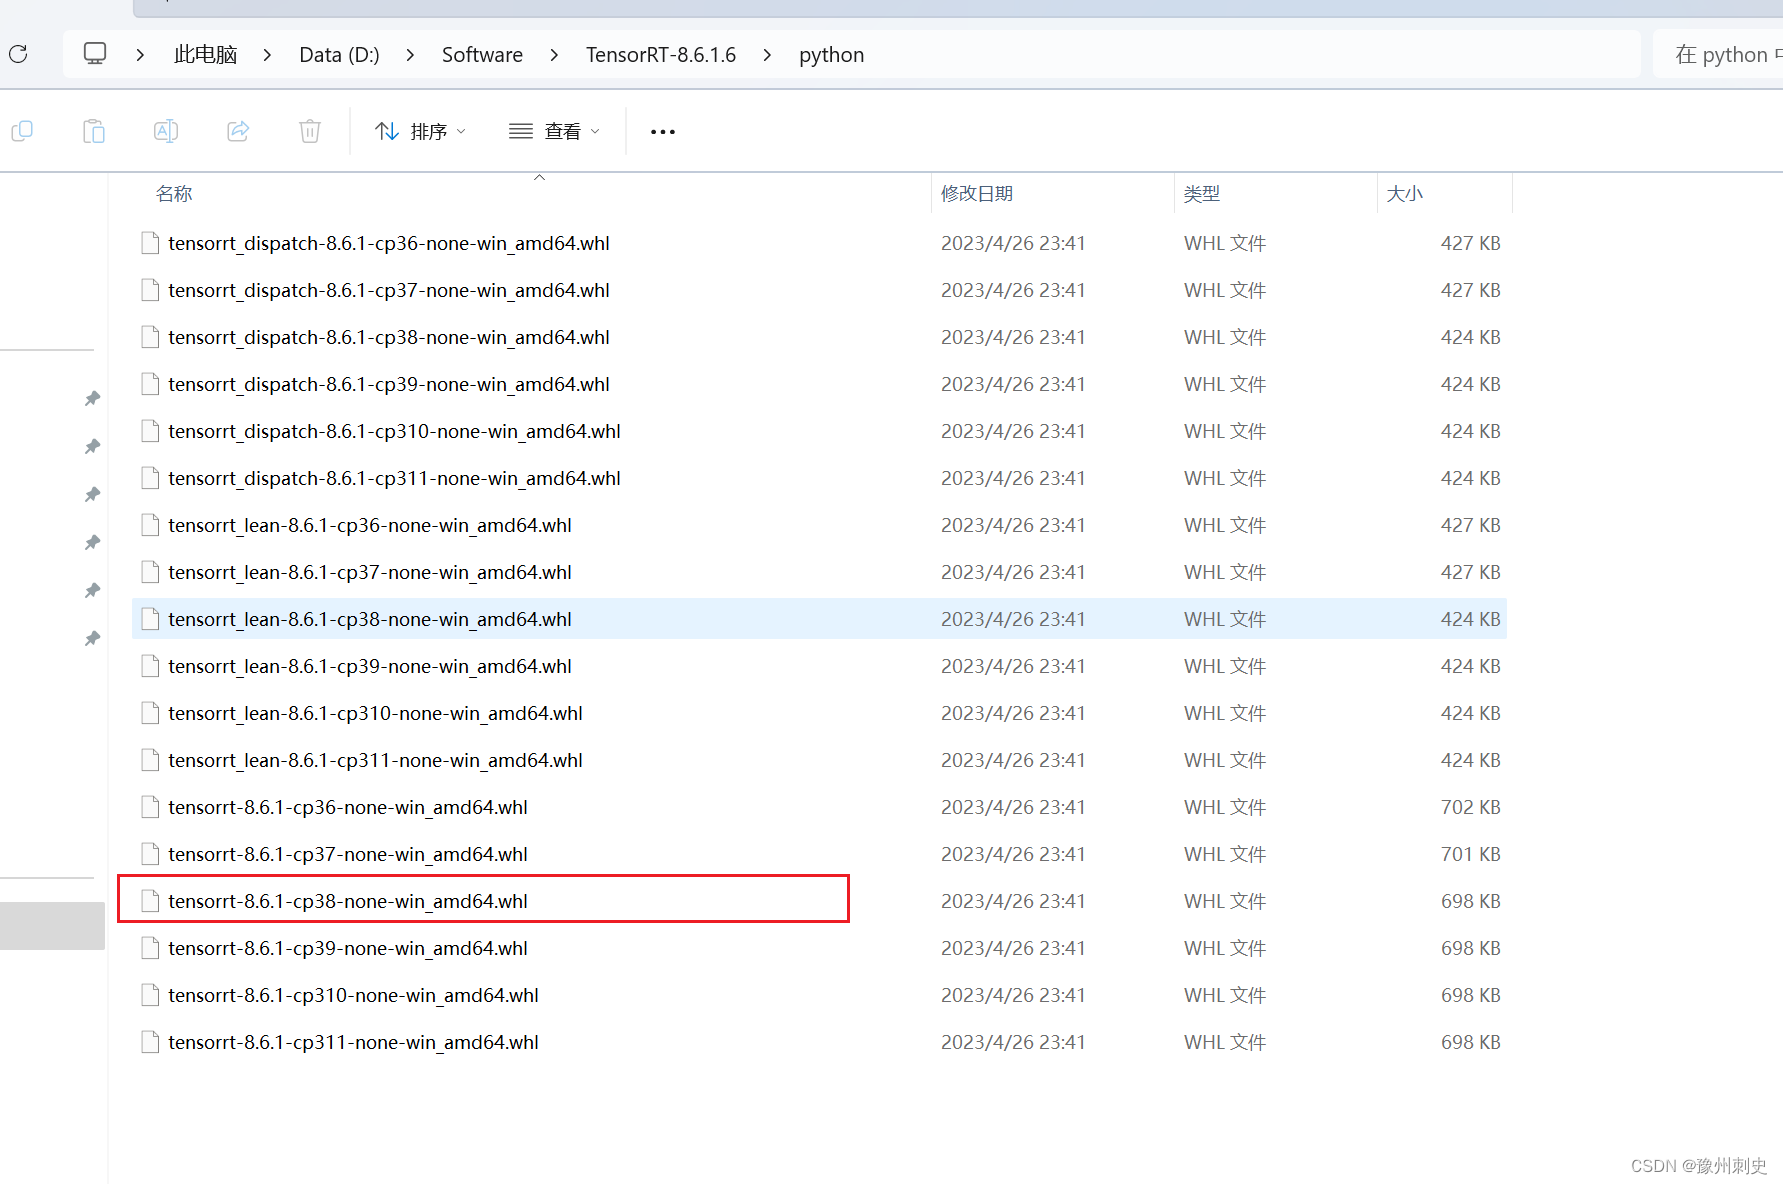Select tensorrt_lean-8.6.1-cp310-none-win_amd64.whl
This screenshot has width=1783, height=1184.
point(819,713)
